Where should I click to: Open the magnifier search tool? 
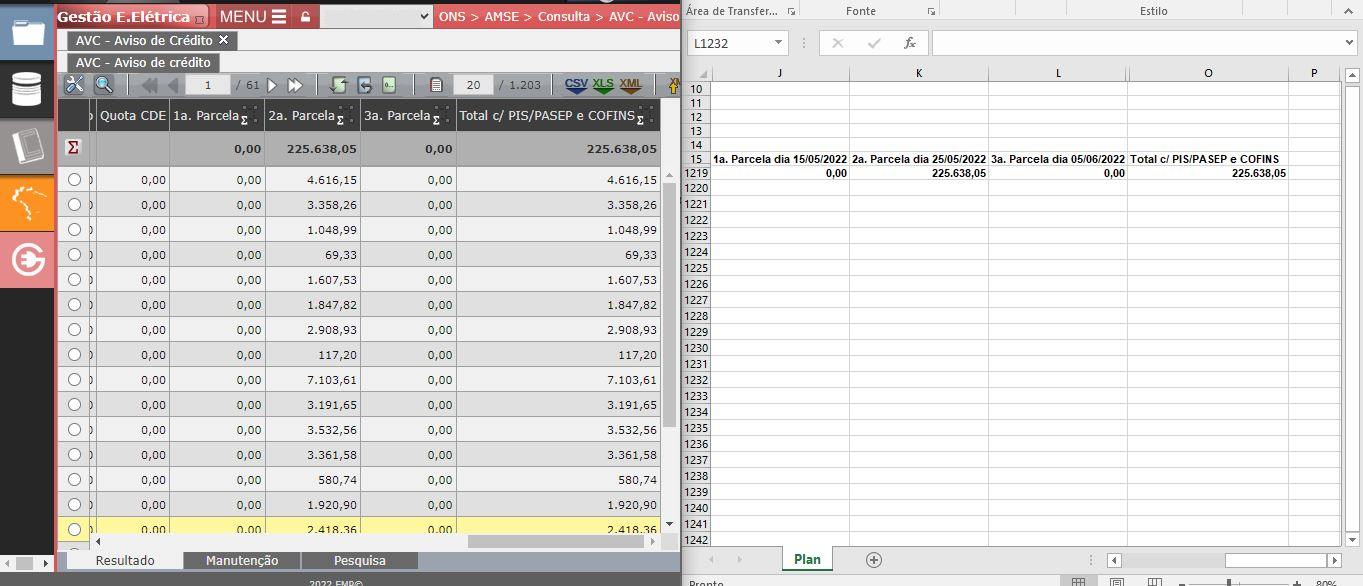103,85
